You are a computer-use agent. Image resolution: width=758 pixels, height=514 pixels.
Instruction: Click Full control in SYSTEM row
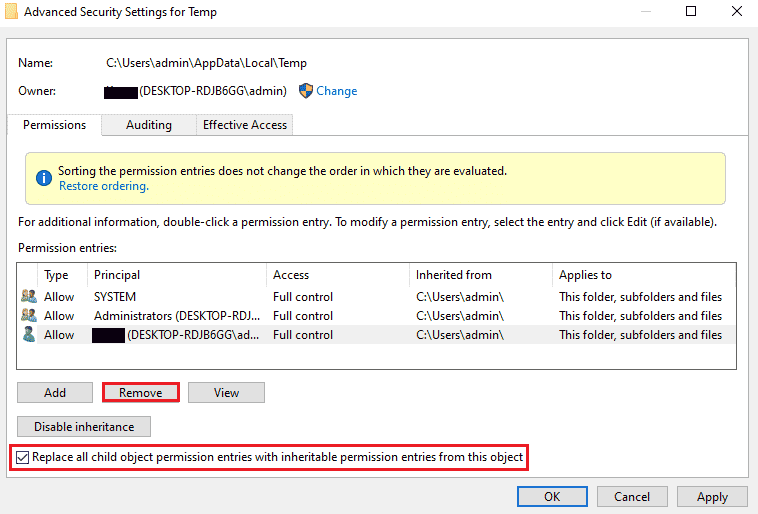click(303, 296)
